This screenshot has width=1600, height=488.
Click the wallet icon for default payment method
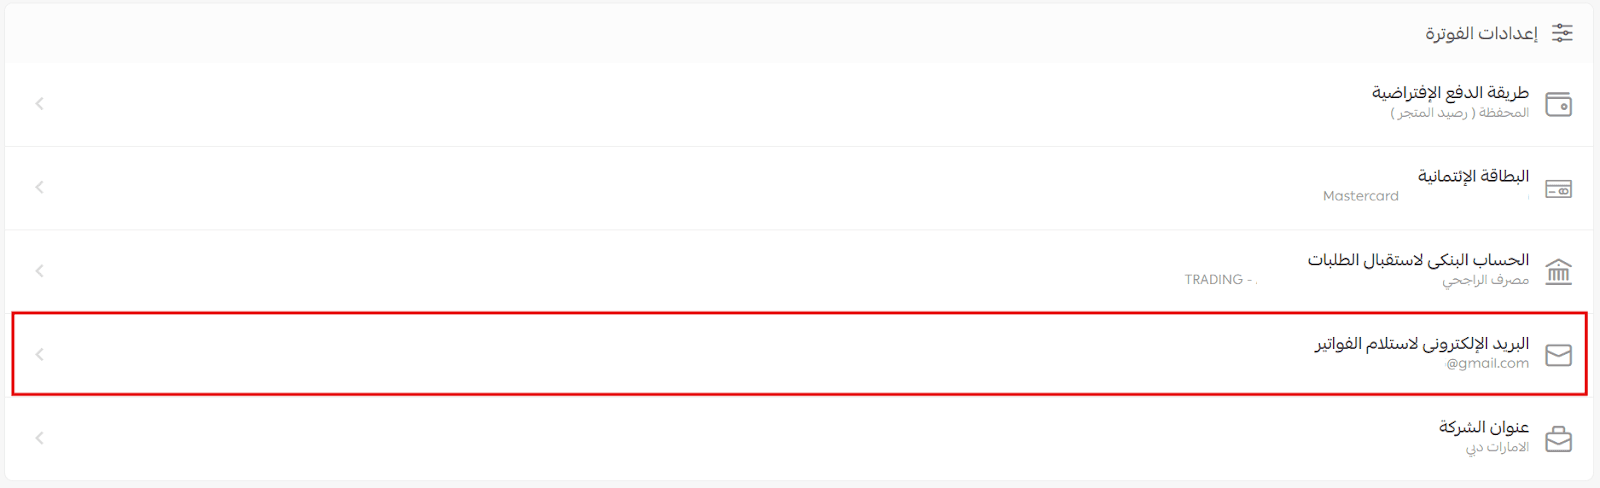point(1558,104)
